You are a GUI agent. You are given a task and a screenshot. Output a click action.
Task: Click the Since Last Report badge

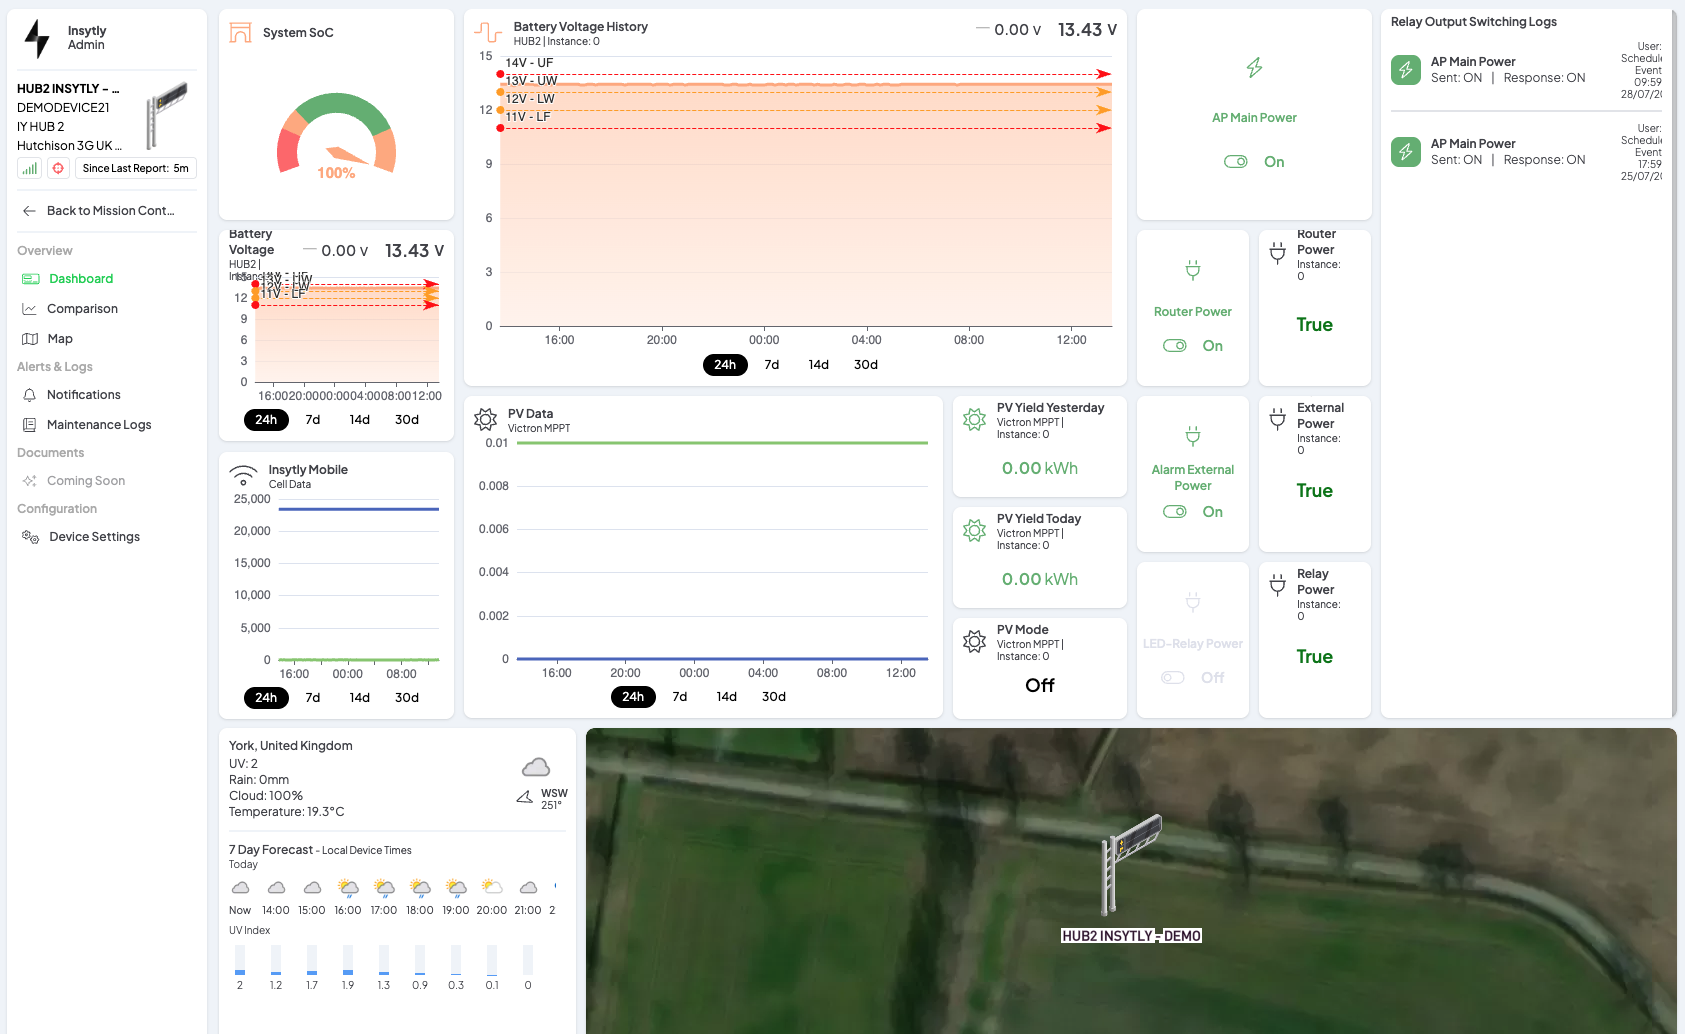point(135,169)
